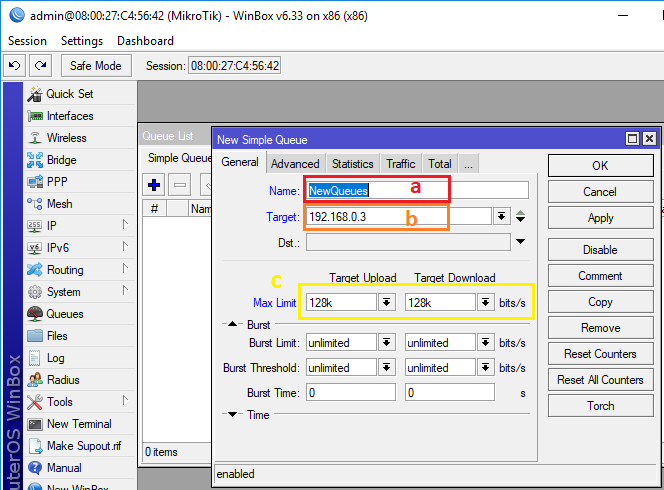
Task: Click the Undo arrow icon in toolbar
Action: 14,66
